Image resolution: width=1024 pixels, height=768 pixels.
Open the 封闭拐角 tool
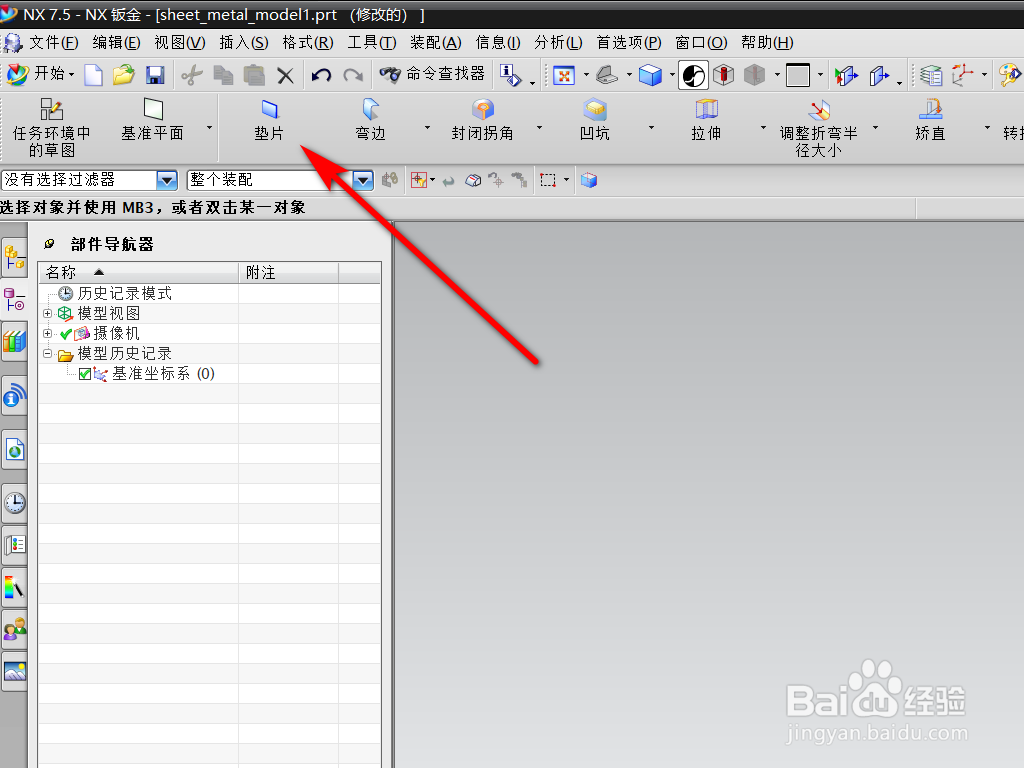[x=483, y=118]
